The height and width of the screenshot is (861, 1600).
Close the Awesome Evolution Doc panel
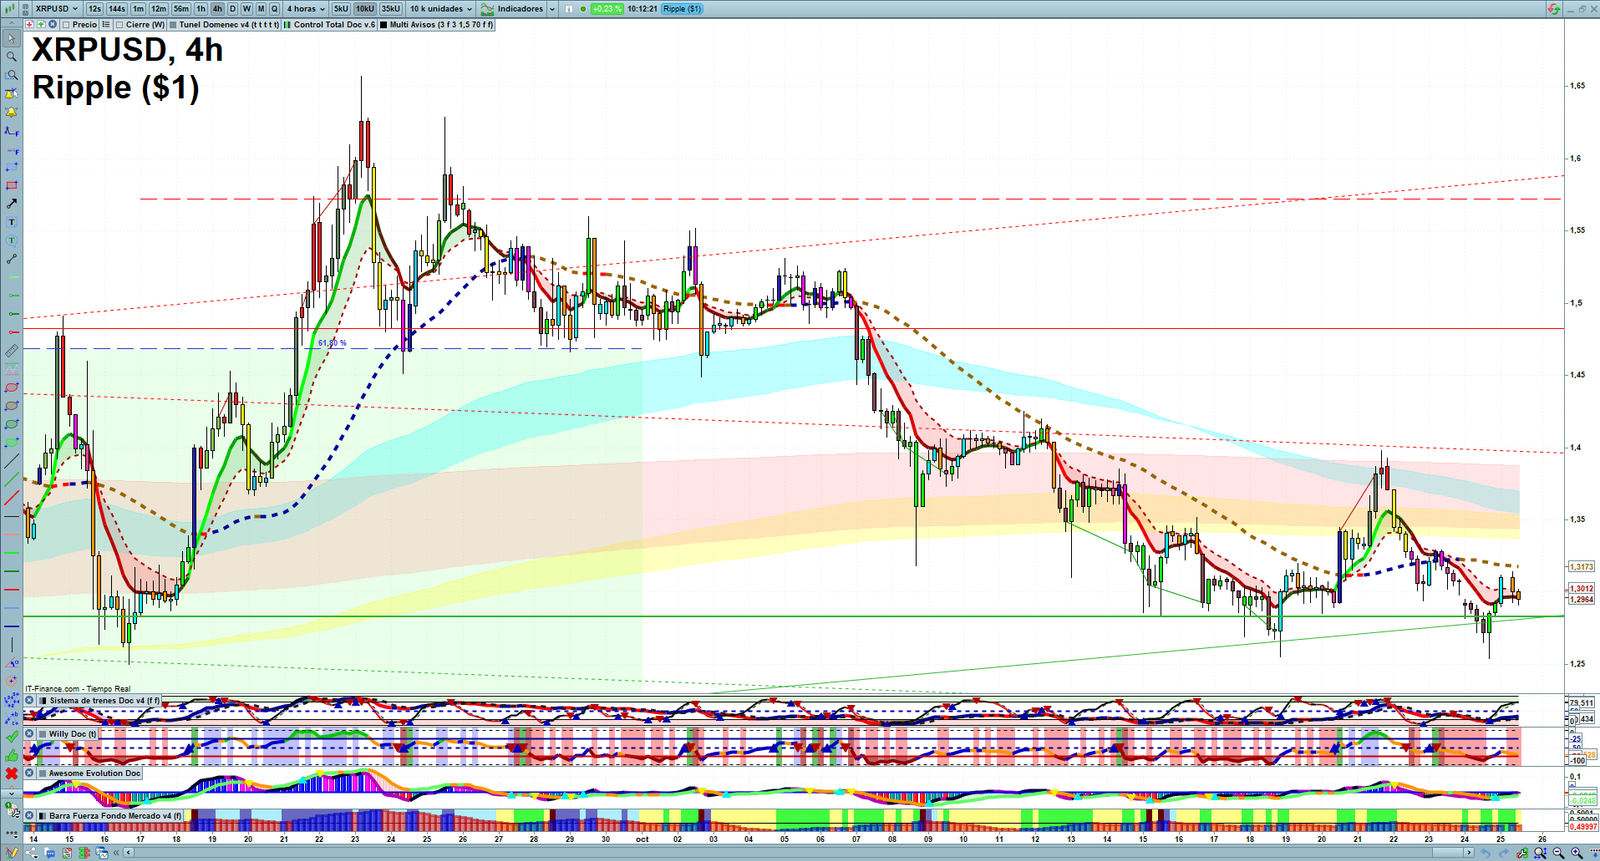click(x=31, y=773)
